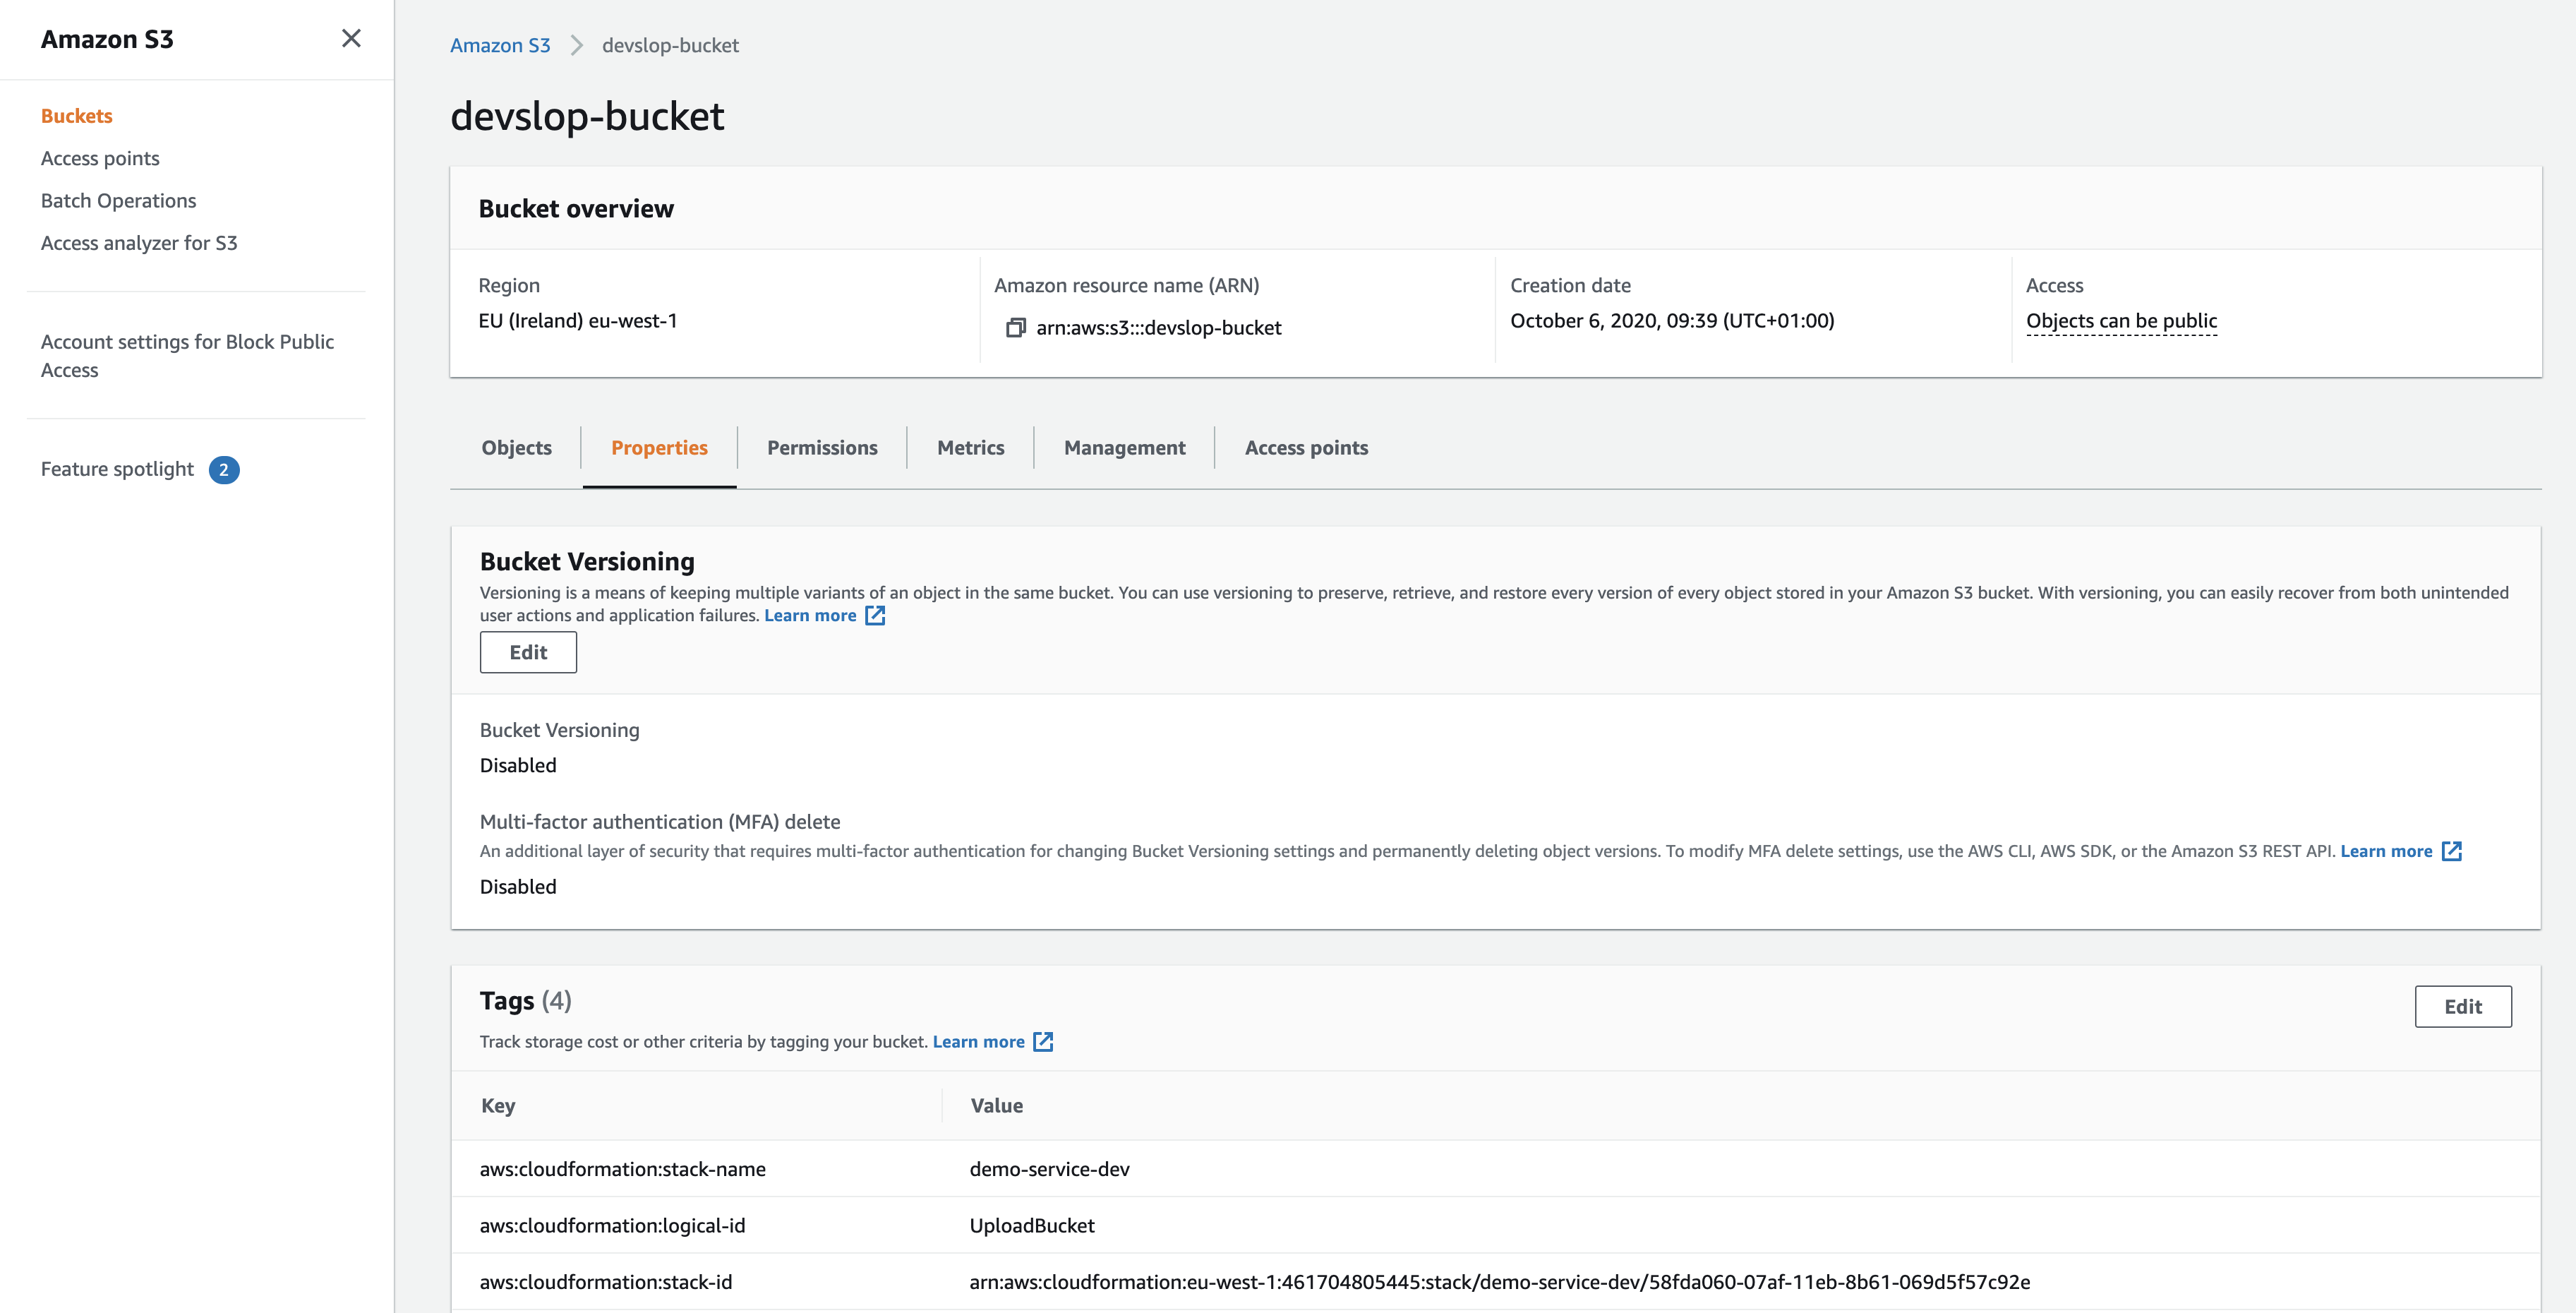
Task: Click the creation date October 6, 2020
Action: pos(1672,321)
